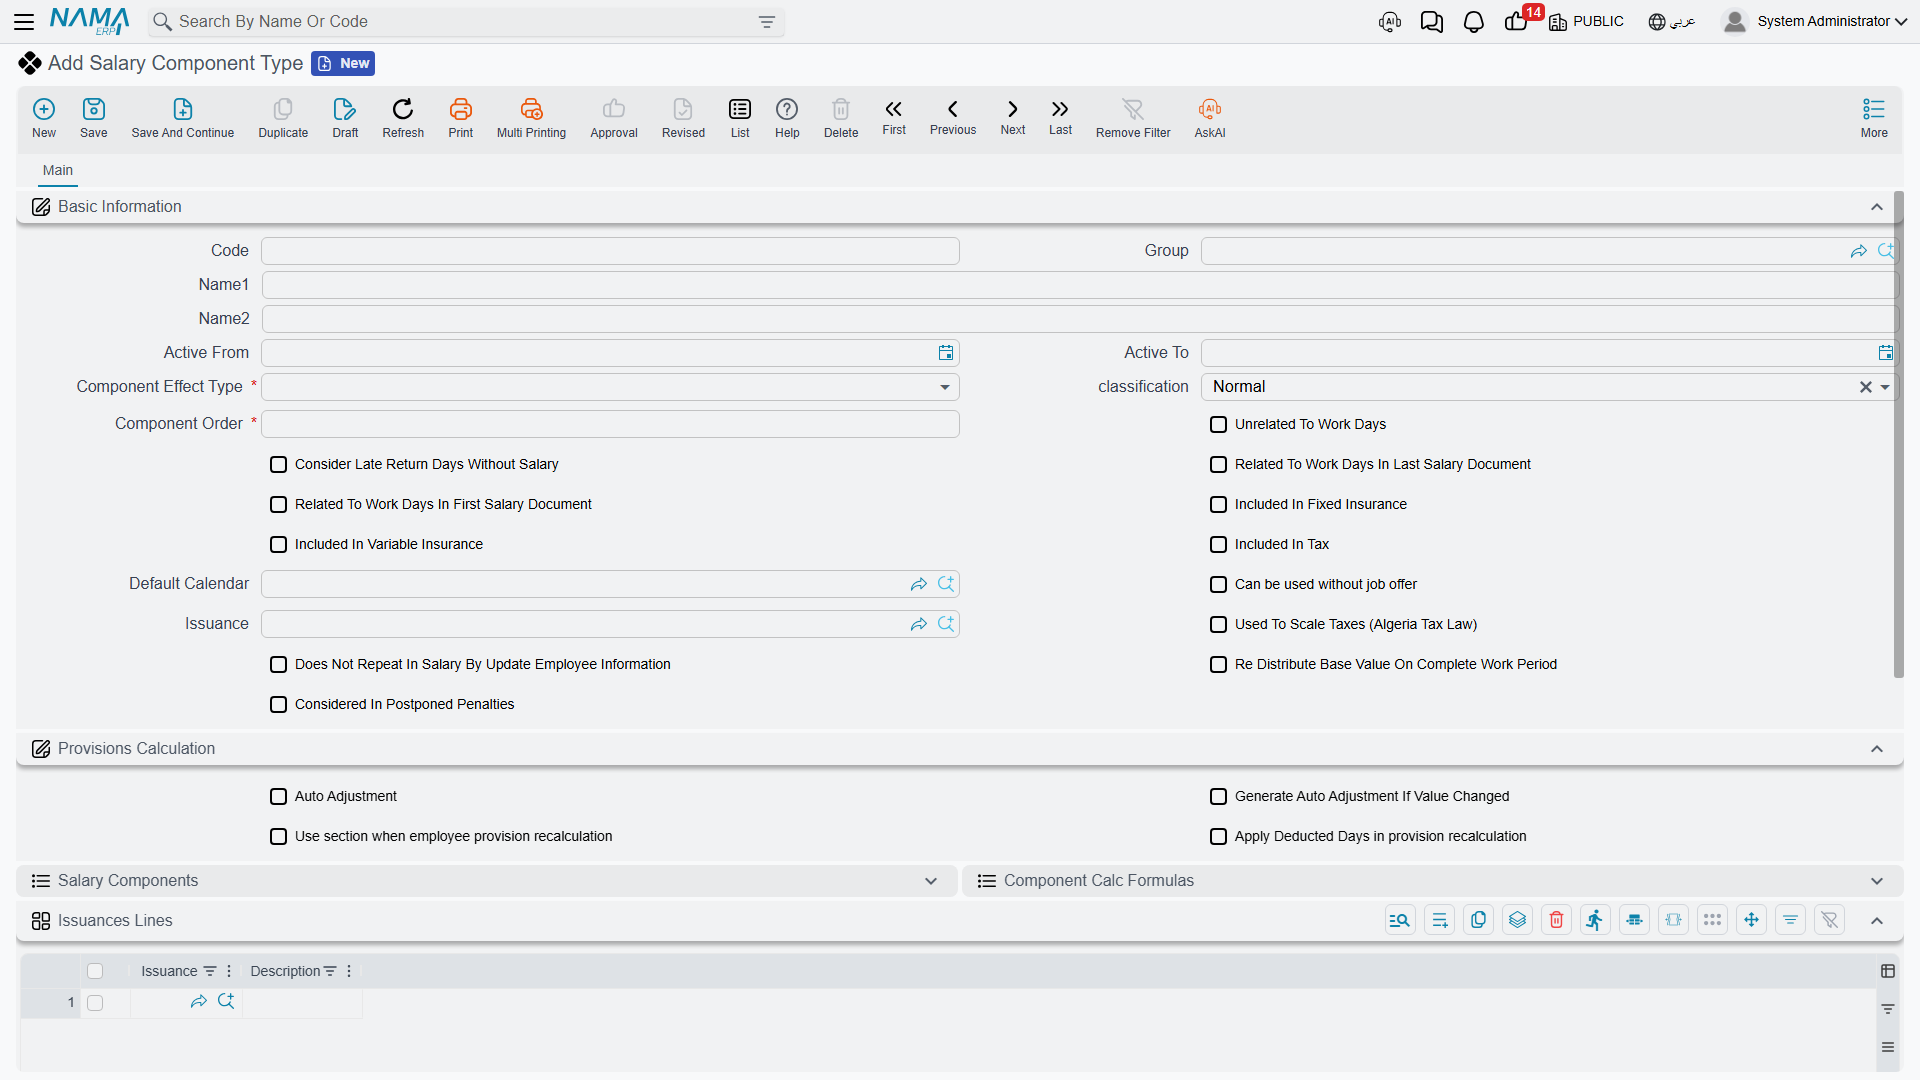
Task: Open the chat messages icon
Action: pyautogui.click(x=1431, y=22)
